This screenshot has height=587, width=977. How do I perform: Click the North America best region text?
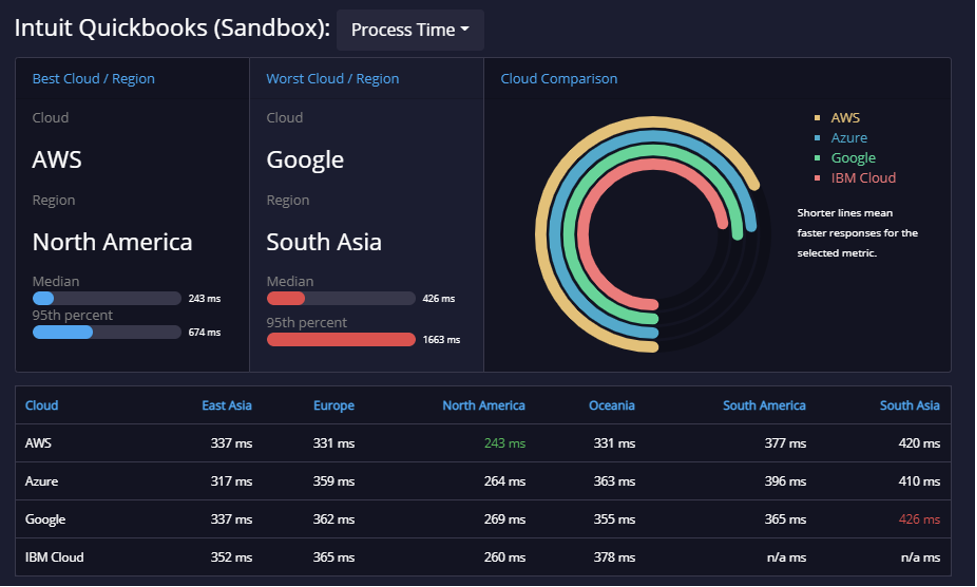tap(112, 242)
